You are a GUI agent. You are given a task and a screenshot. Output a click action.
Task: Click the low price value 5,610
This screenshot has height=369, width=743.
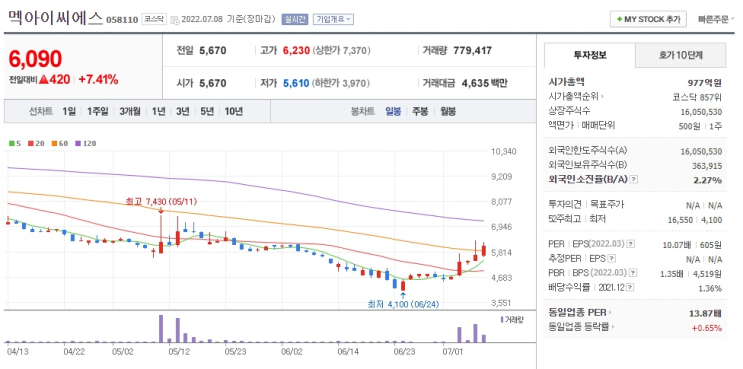click(296, 83)
